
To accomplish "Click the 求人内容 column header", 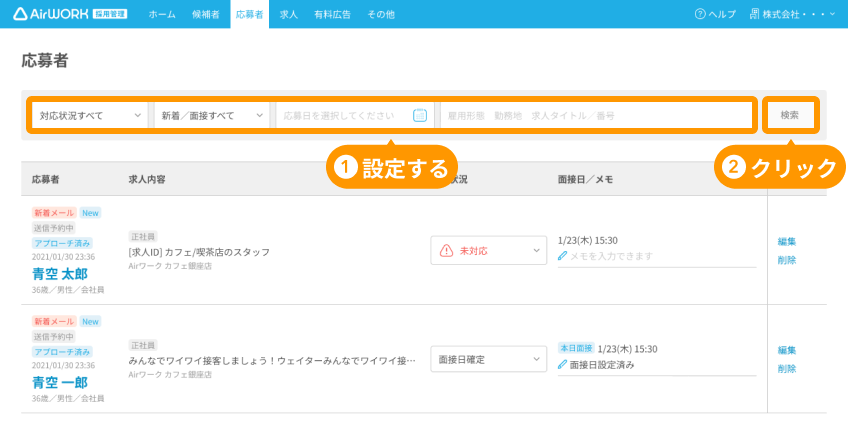I will (x=147, y=179).
